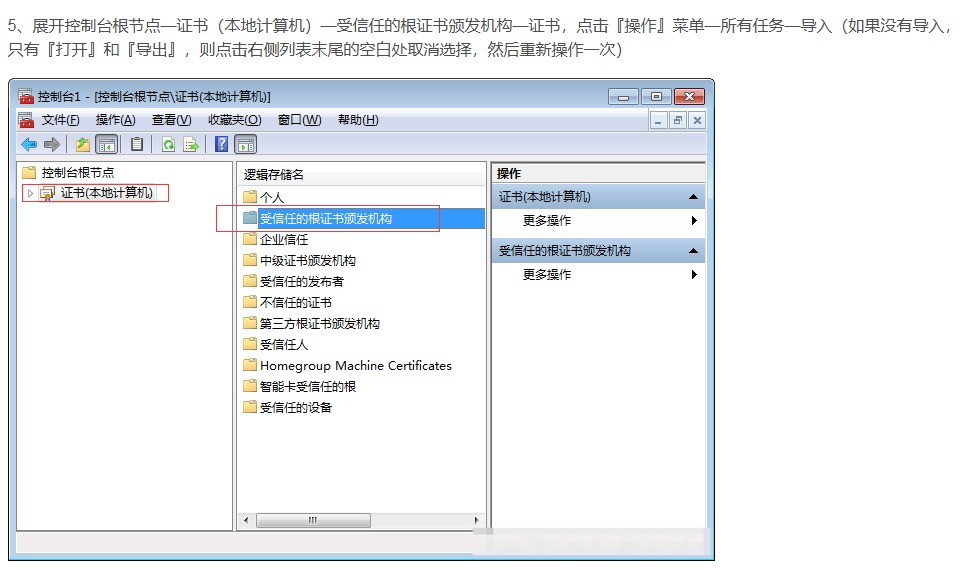The height and width of the screenshot is (570, 968).
Task: Expand the 证书(本地计算机) tree node
Action: pyautogui.click(x=30, y=193)
